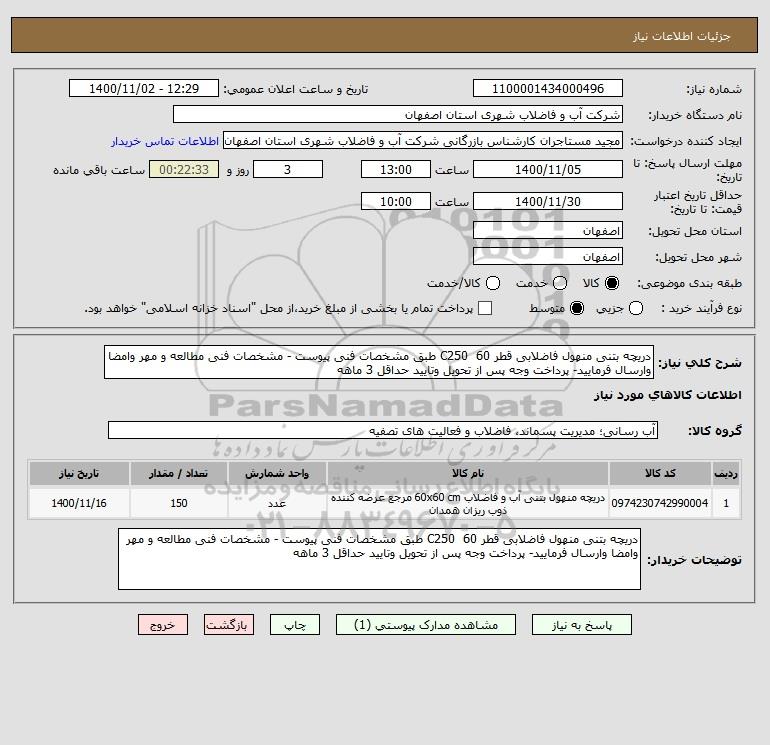Screen dimensions: 770x745
Task: Click the general need description text box
Action: tap(379, 362)
